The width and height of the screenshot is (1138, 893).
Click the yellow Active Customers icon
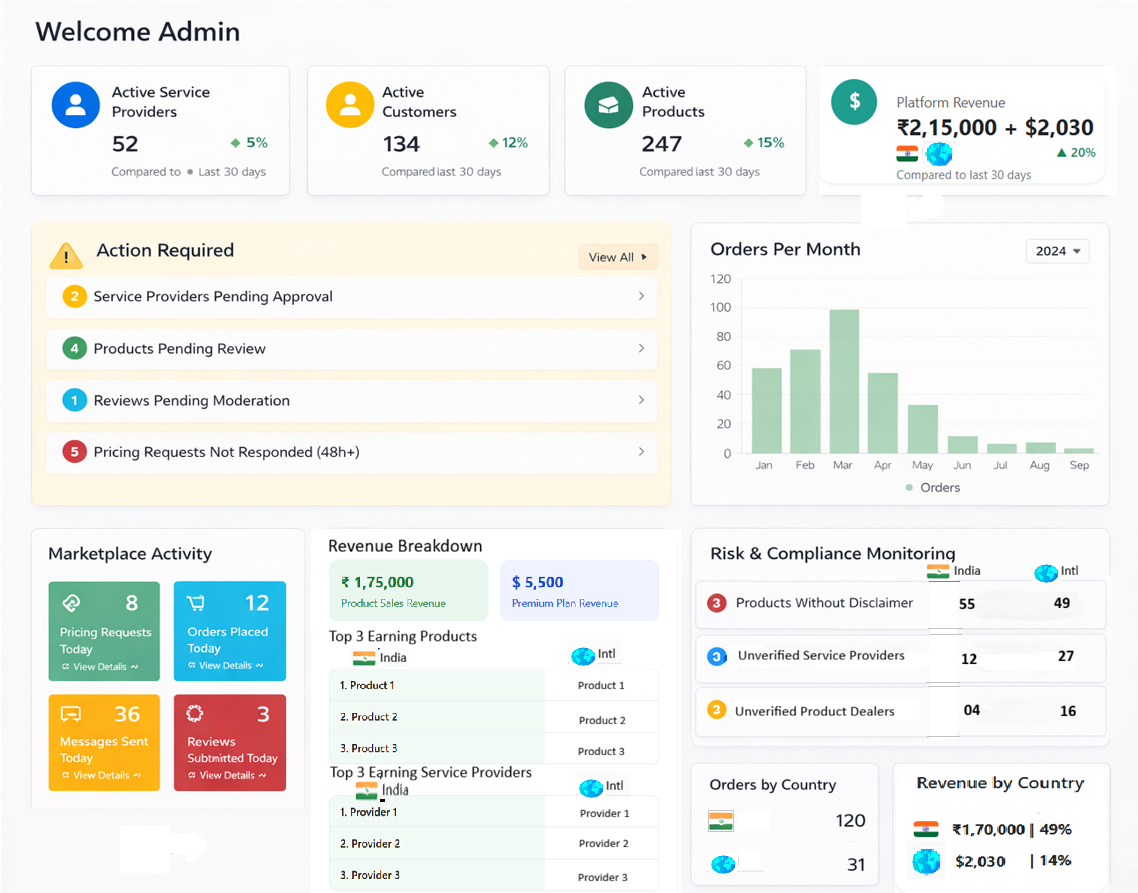(x=350, y=105)
